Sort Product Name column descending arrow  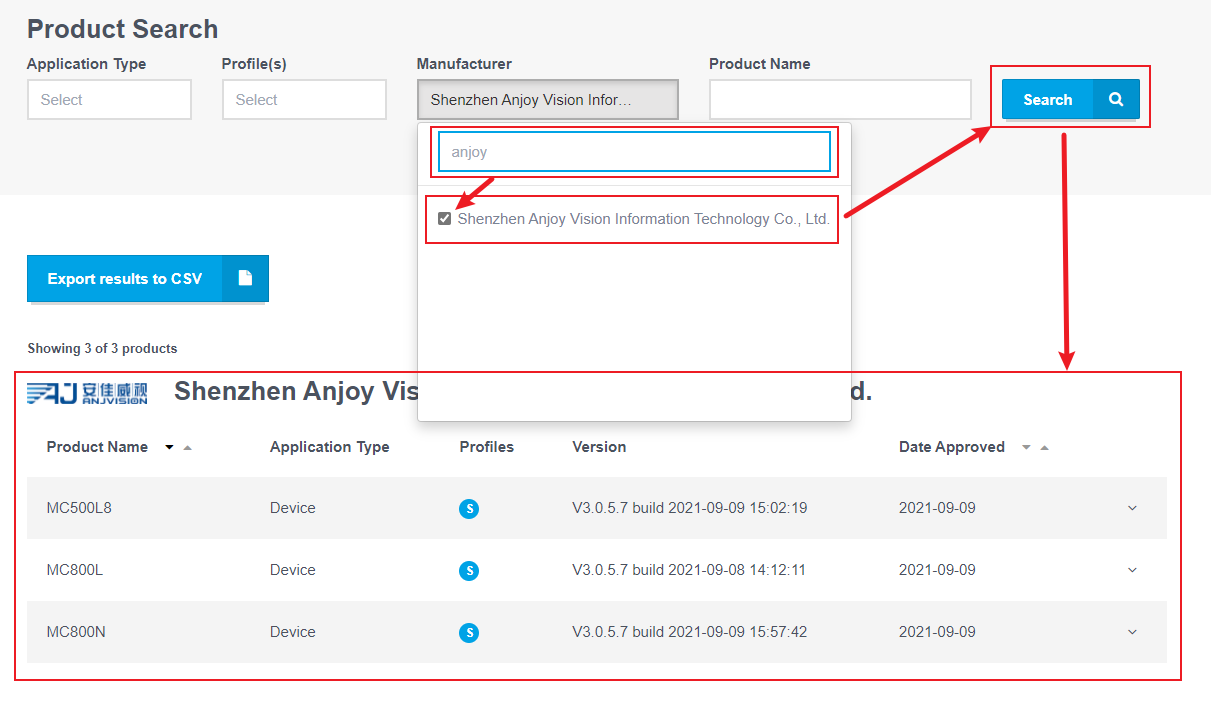[169, 448]
